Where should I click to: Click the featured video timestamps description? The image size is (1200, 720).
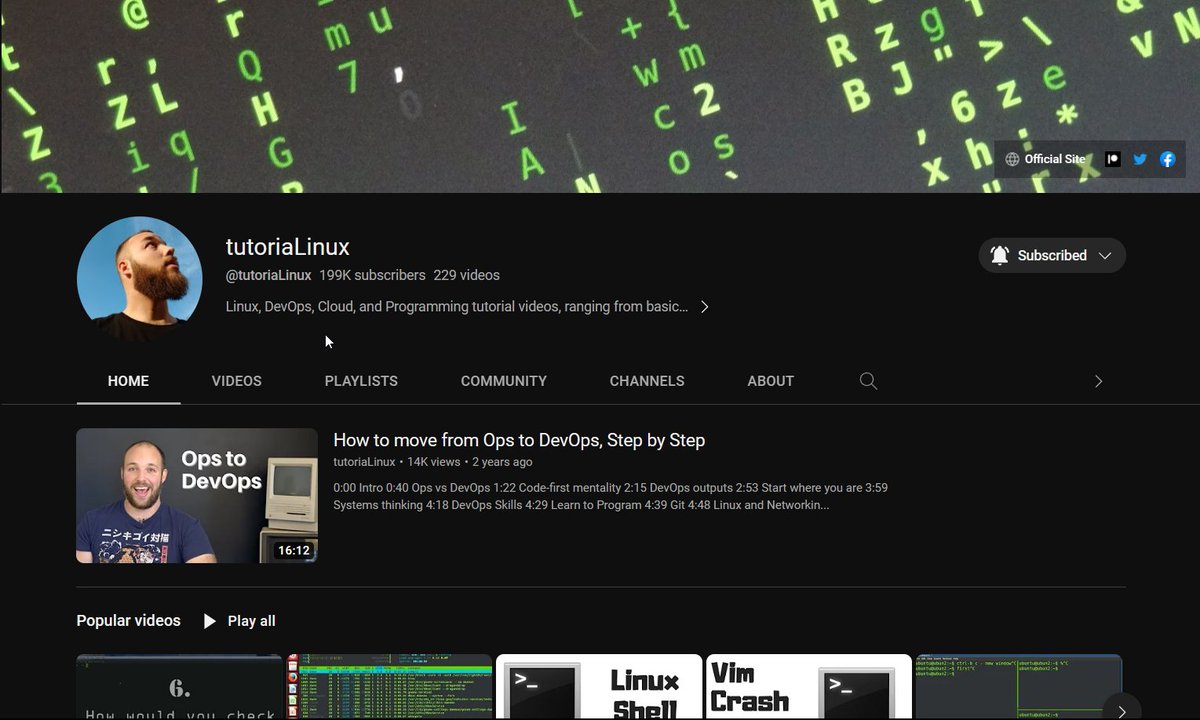pos(610,496)
